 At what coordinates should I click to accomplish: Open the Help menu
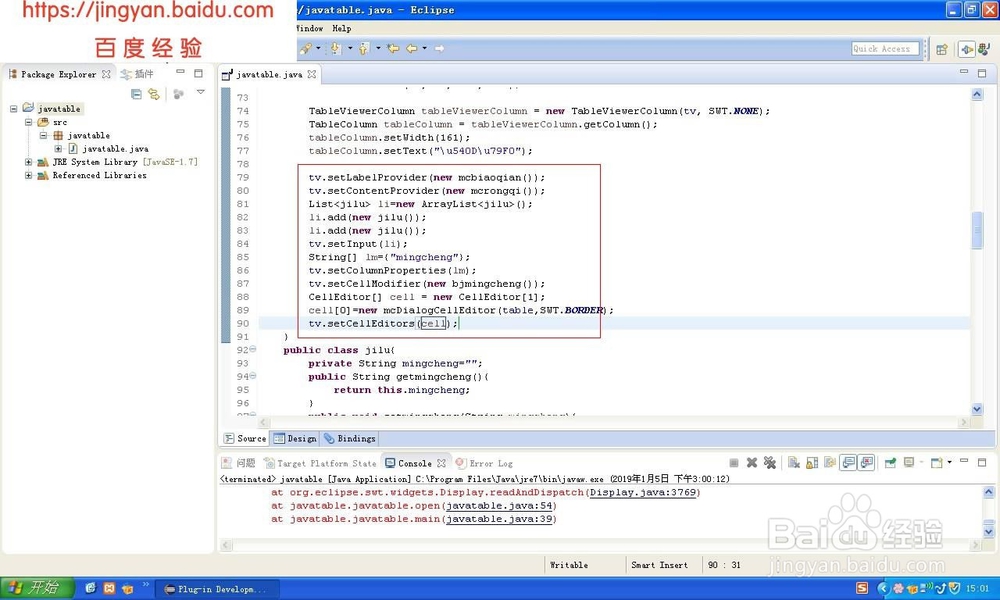tap(342, 28)
